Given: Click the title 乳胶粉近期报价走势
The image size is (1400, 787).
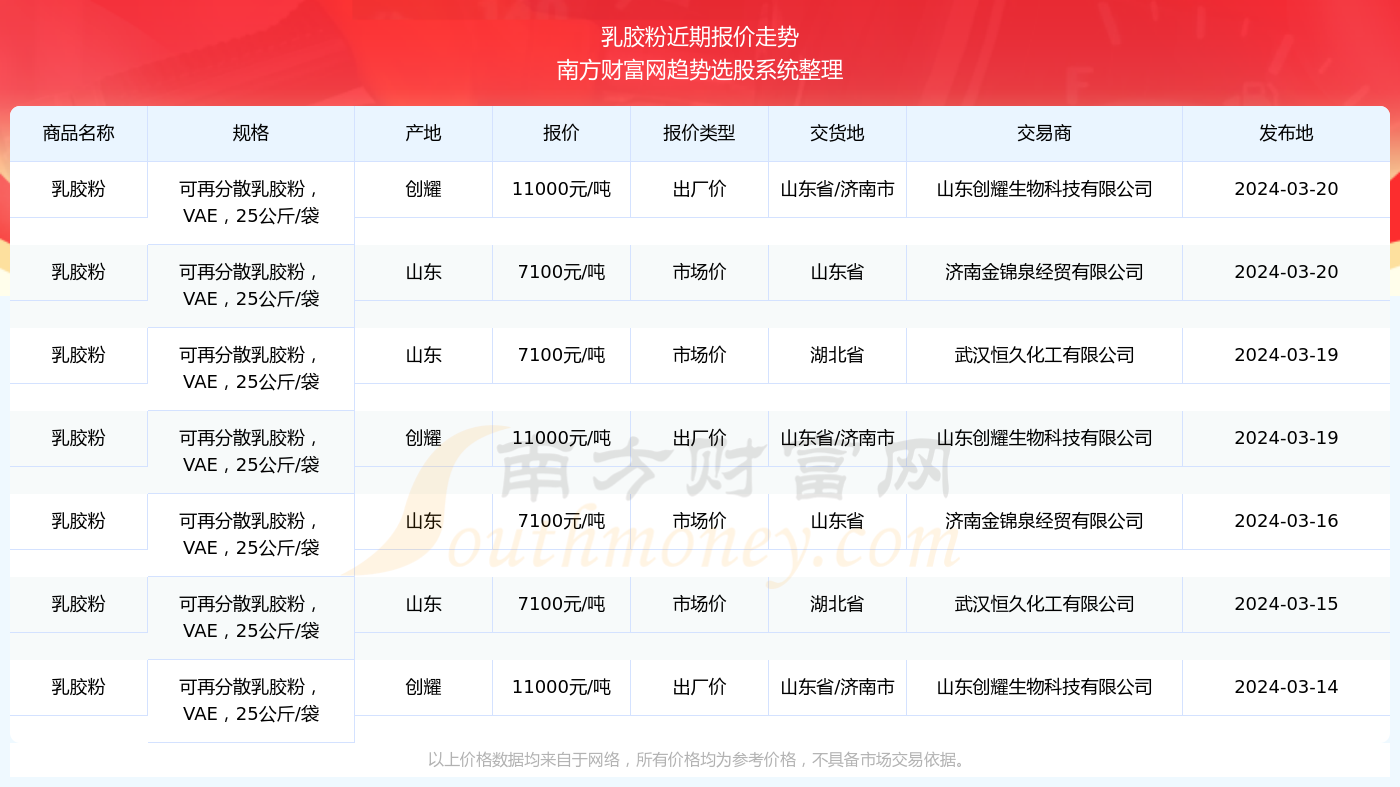Looking at the screenshot, I should click(700, 37).
